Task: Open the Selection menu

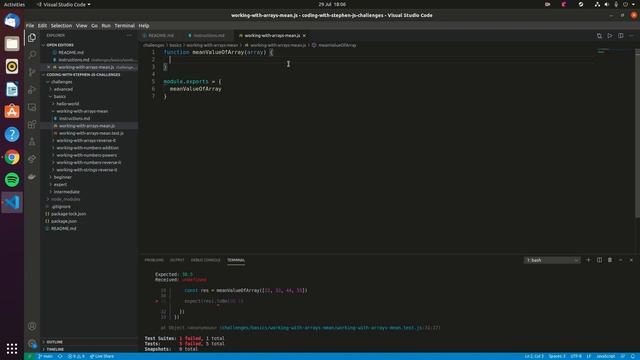Action: point(61,25)
